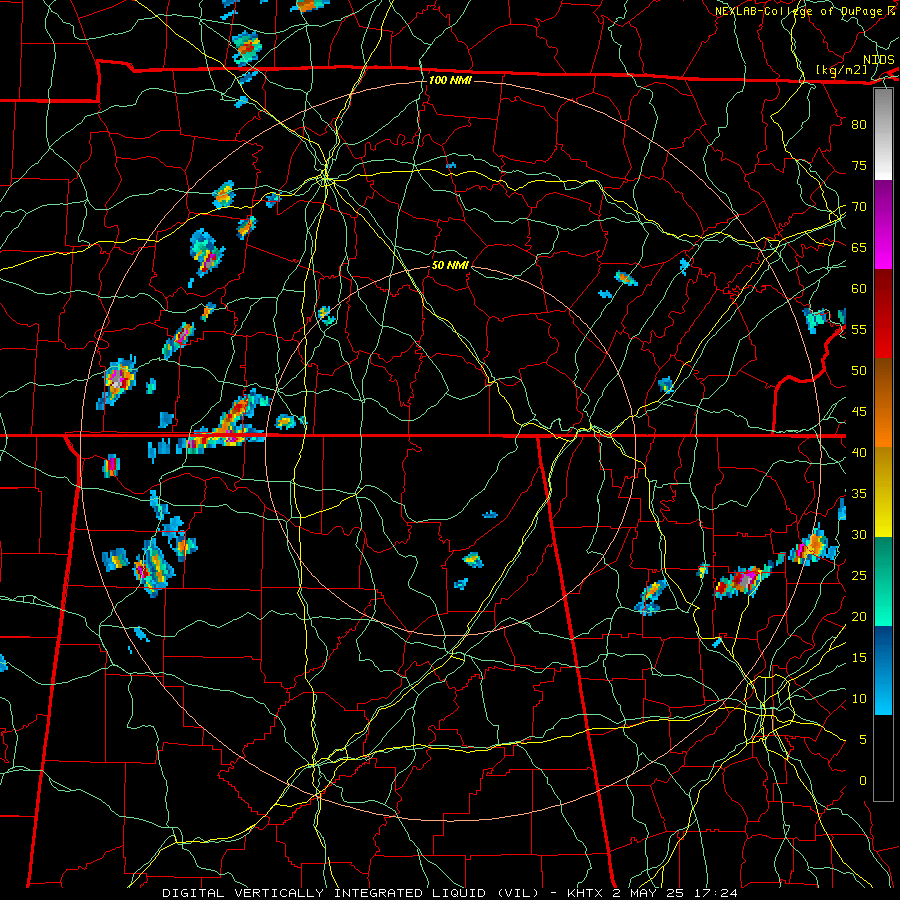Image resolution: width=900 pixels, height=900 pixels.
Task: Click the 20 value on the color scale
Action: click(859, 616)
